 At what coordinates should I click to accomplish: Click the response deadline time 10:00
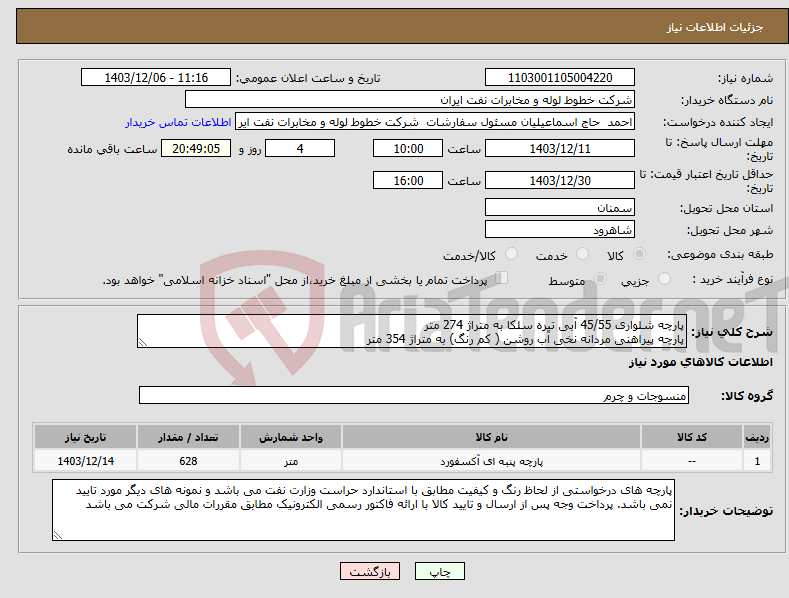click(408, 148)
